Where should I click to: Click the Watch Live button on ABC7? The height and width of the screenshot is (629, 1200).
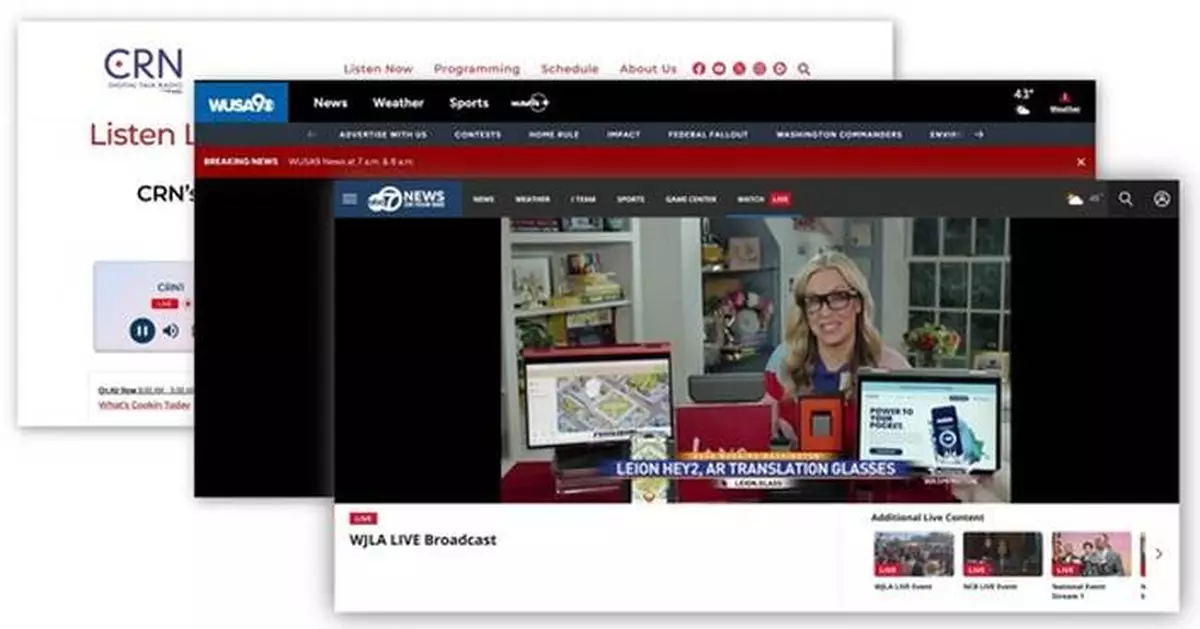click(x=763, y=199)
